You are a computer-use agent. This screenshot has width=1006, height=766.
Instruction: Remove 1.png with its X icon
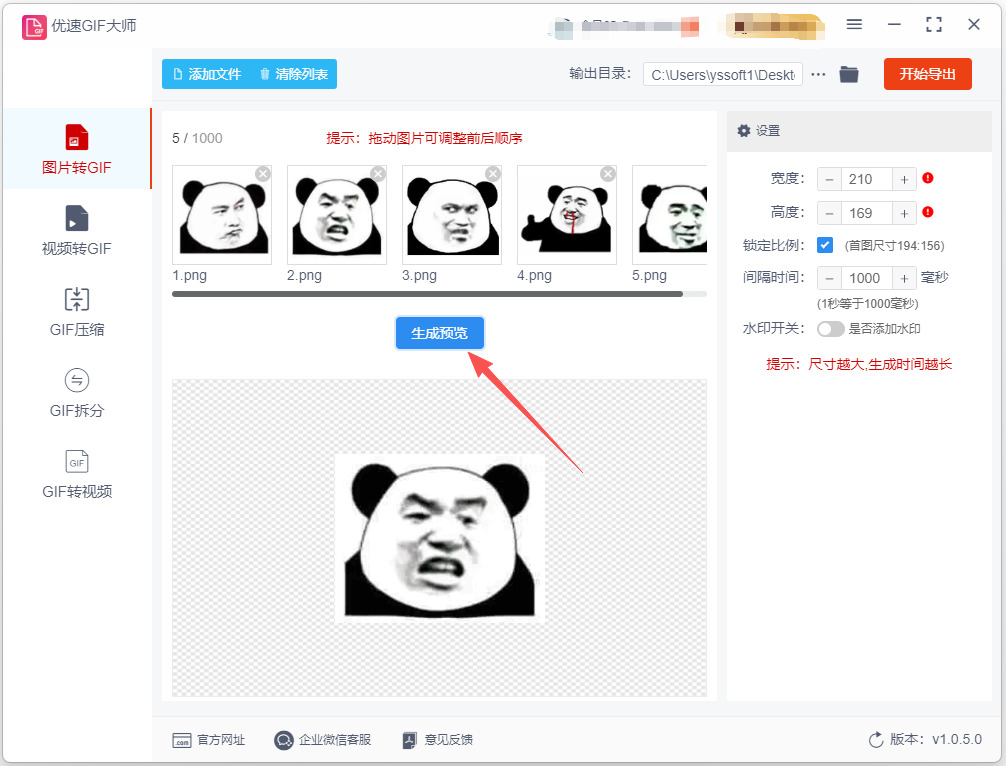262,174
